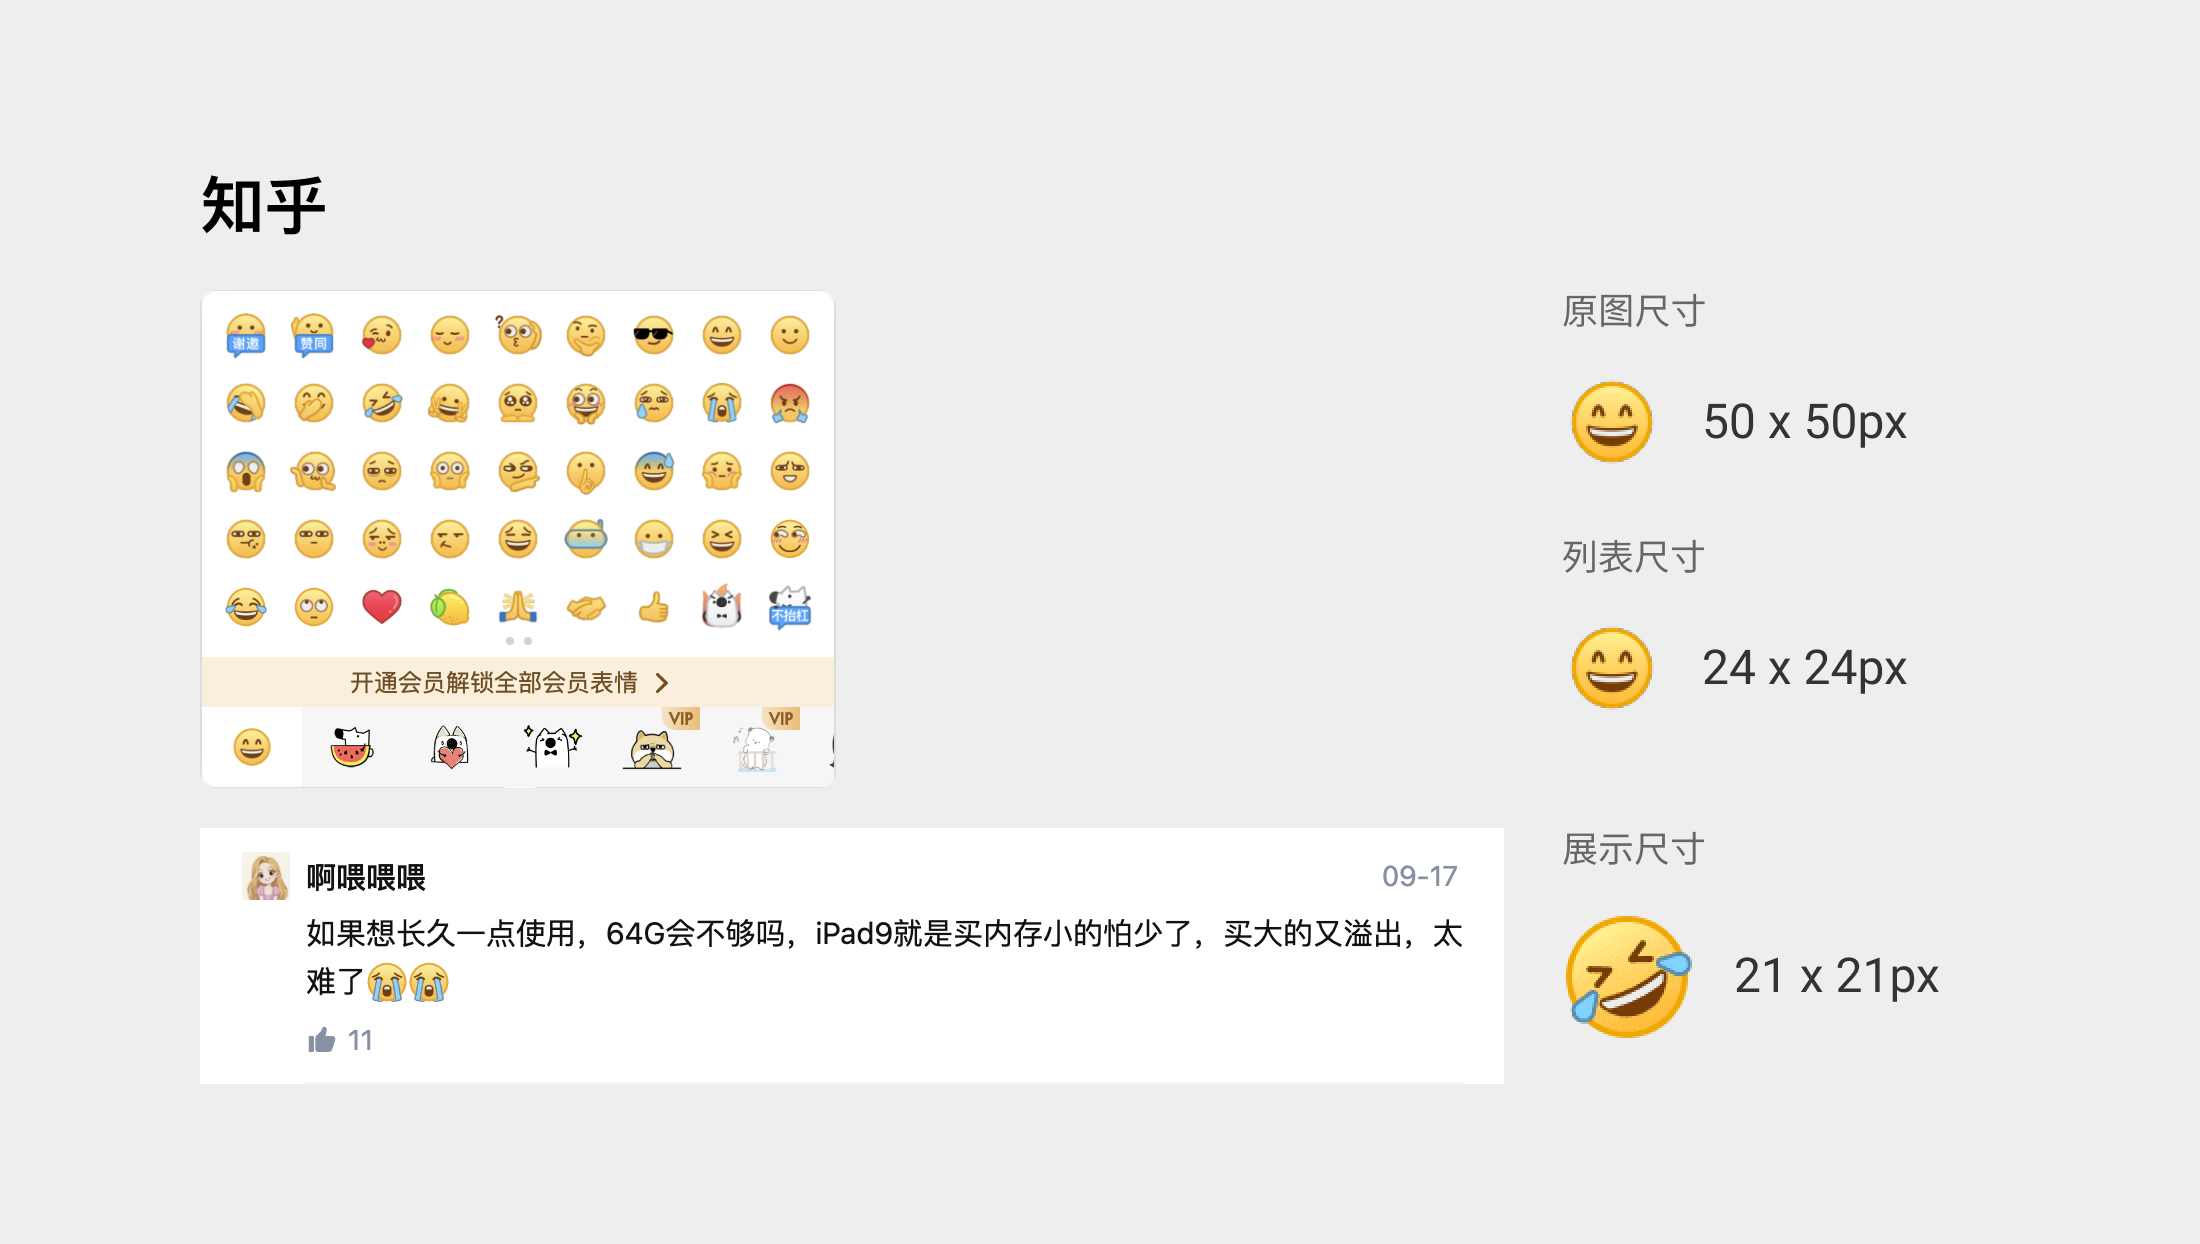The image size is (2200, 1244).
Task: Select the red heart emoji
Action: coord(381,607)
